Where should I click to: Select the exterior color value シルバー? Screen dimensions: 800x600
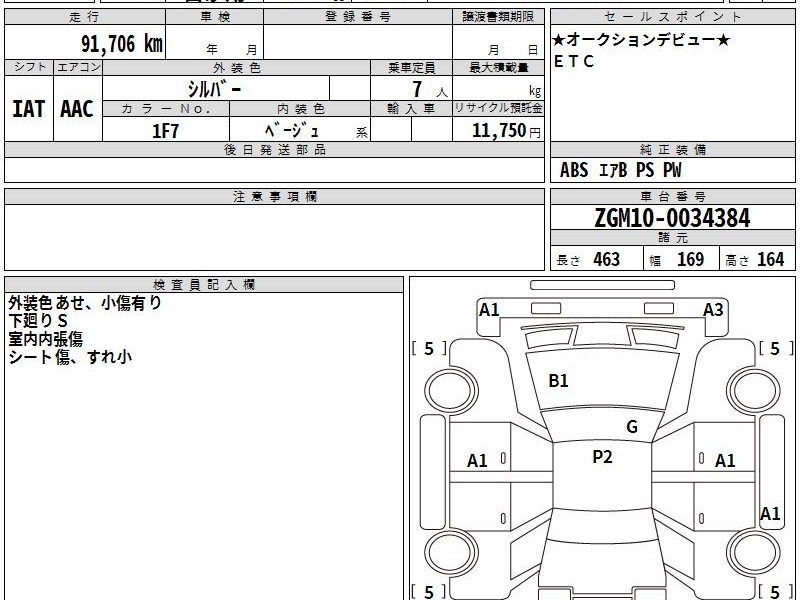point(214,89)
